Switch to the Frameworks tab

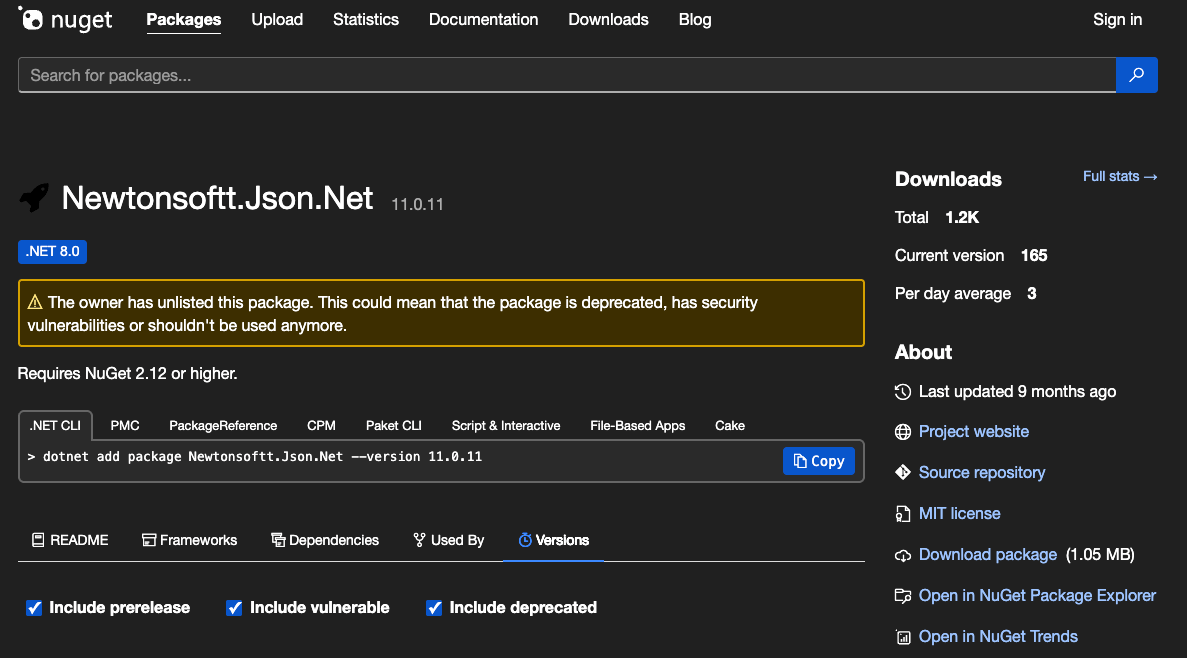pos(189,540)
